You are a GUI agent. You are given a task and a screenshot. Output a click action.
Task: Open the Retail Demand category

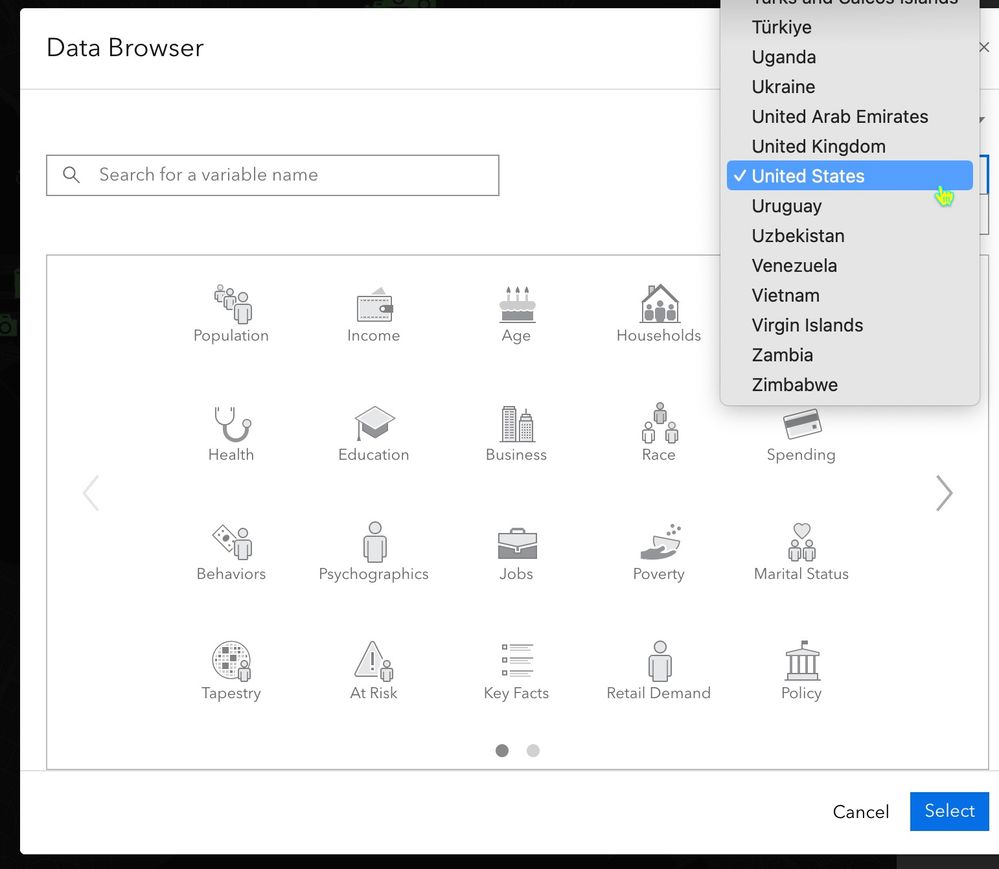pyautogui.click(x=659, y=672)
